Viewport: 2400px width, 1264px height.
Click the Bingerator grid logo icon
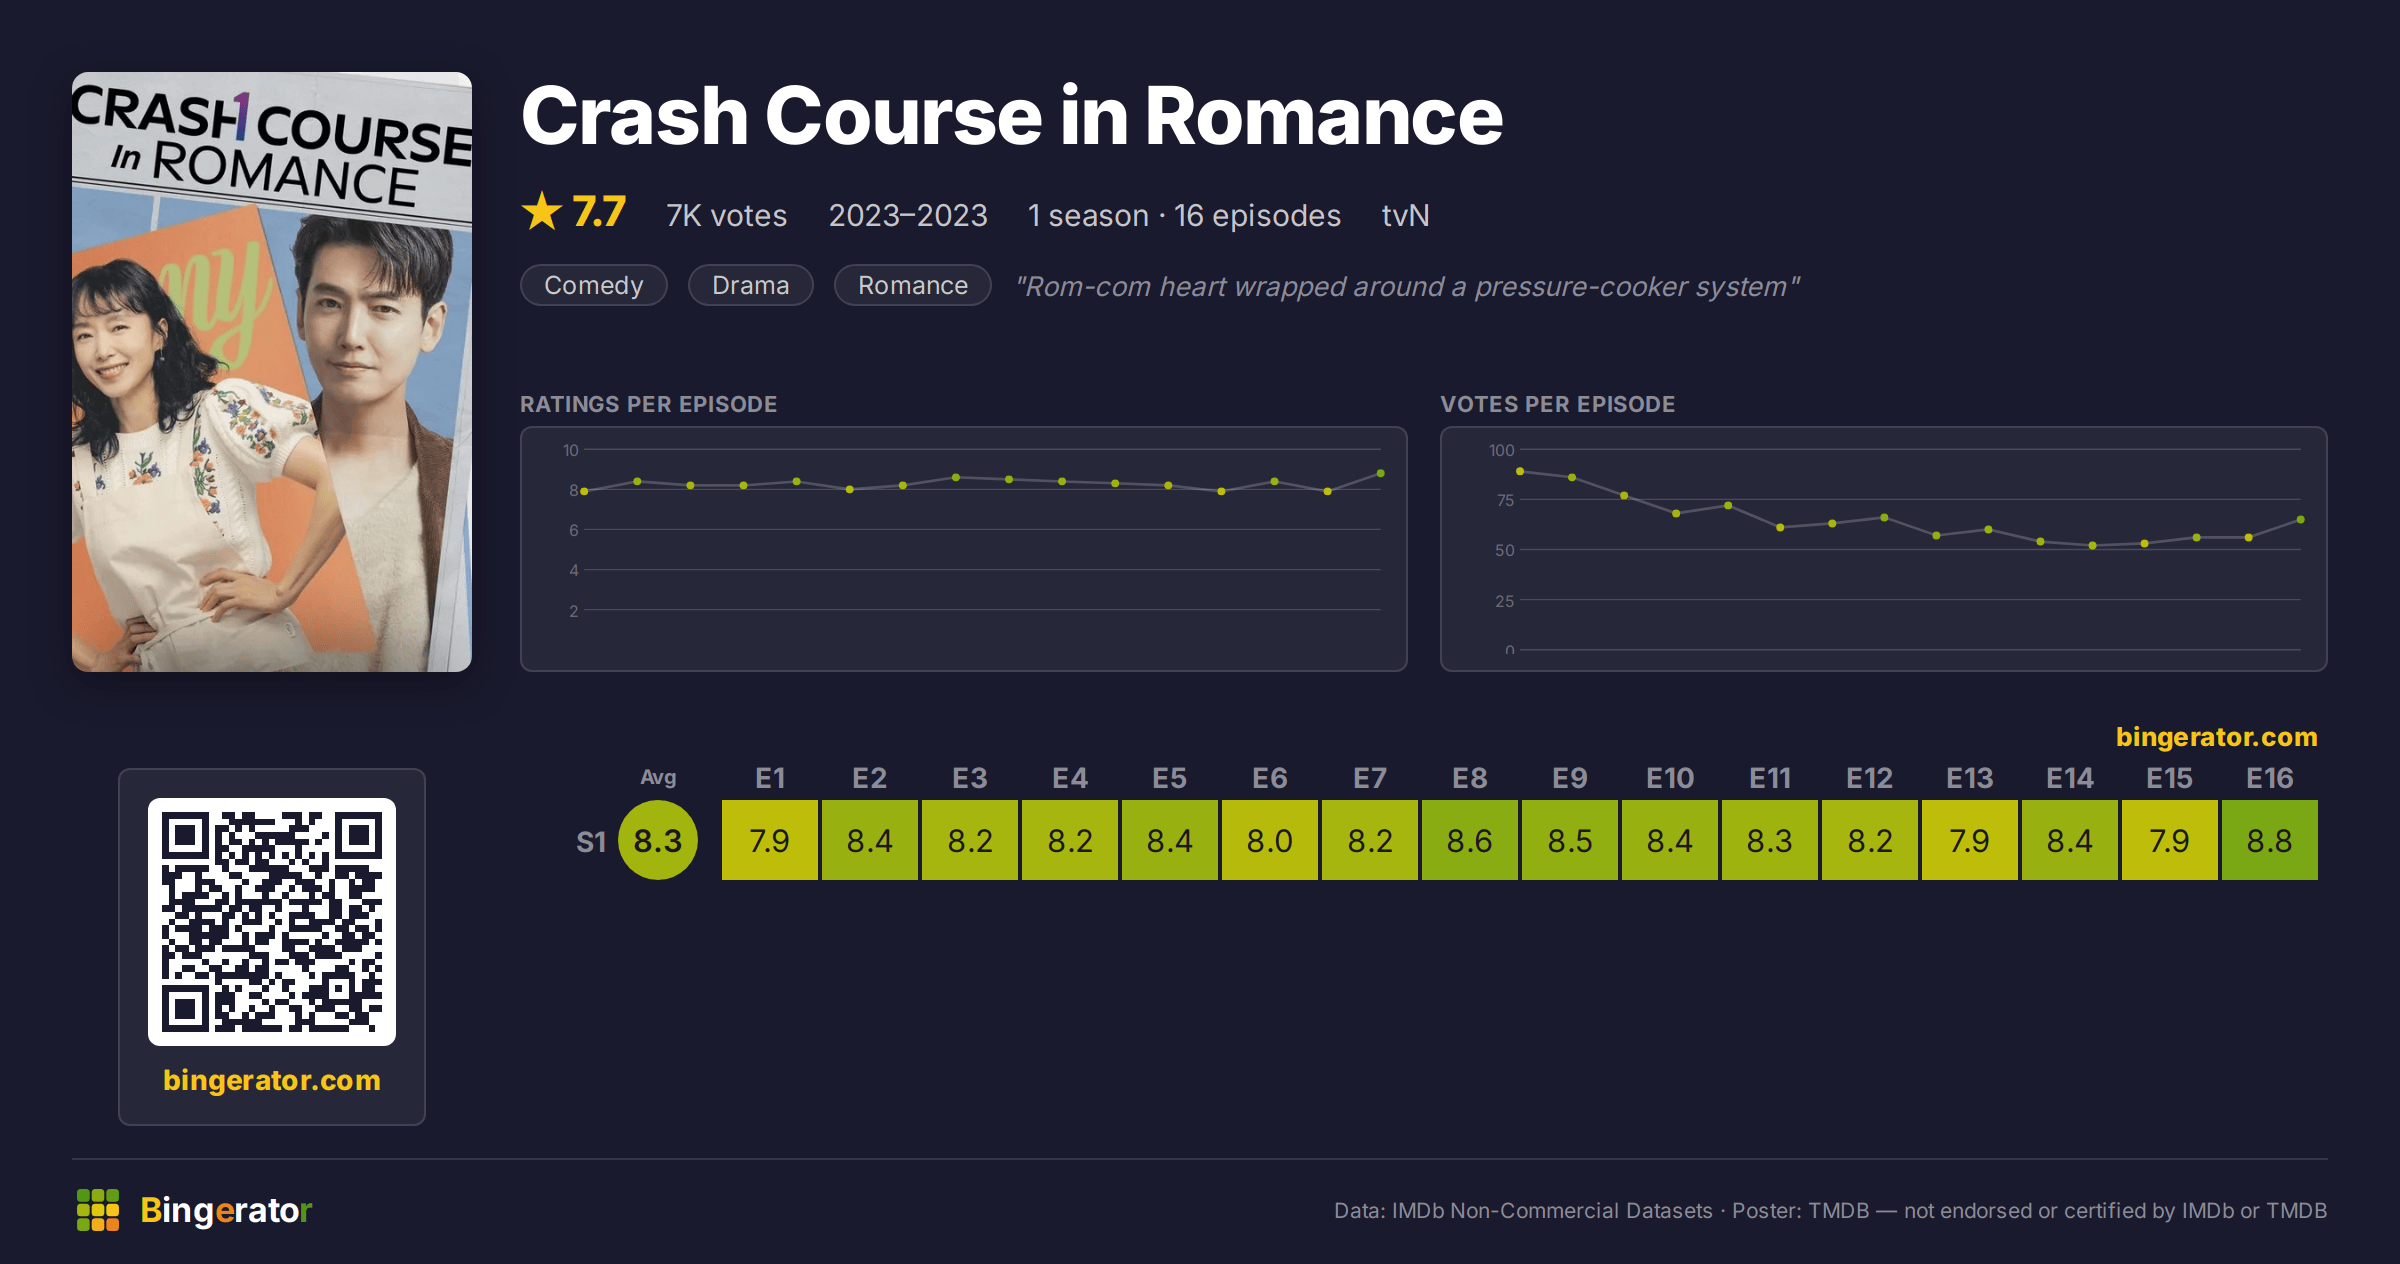tap(98, 1210)
